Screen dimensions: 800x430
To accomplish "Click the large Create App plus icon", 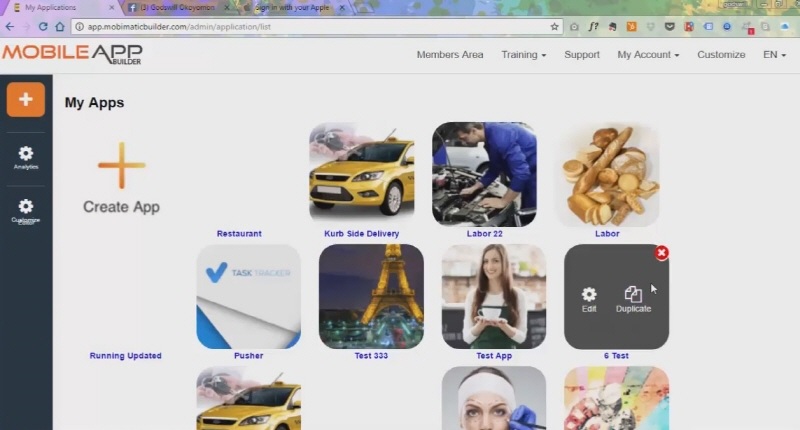I will click(x=121, y=165).
